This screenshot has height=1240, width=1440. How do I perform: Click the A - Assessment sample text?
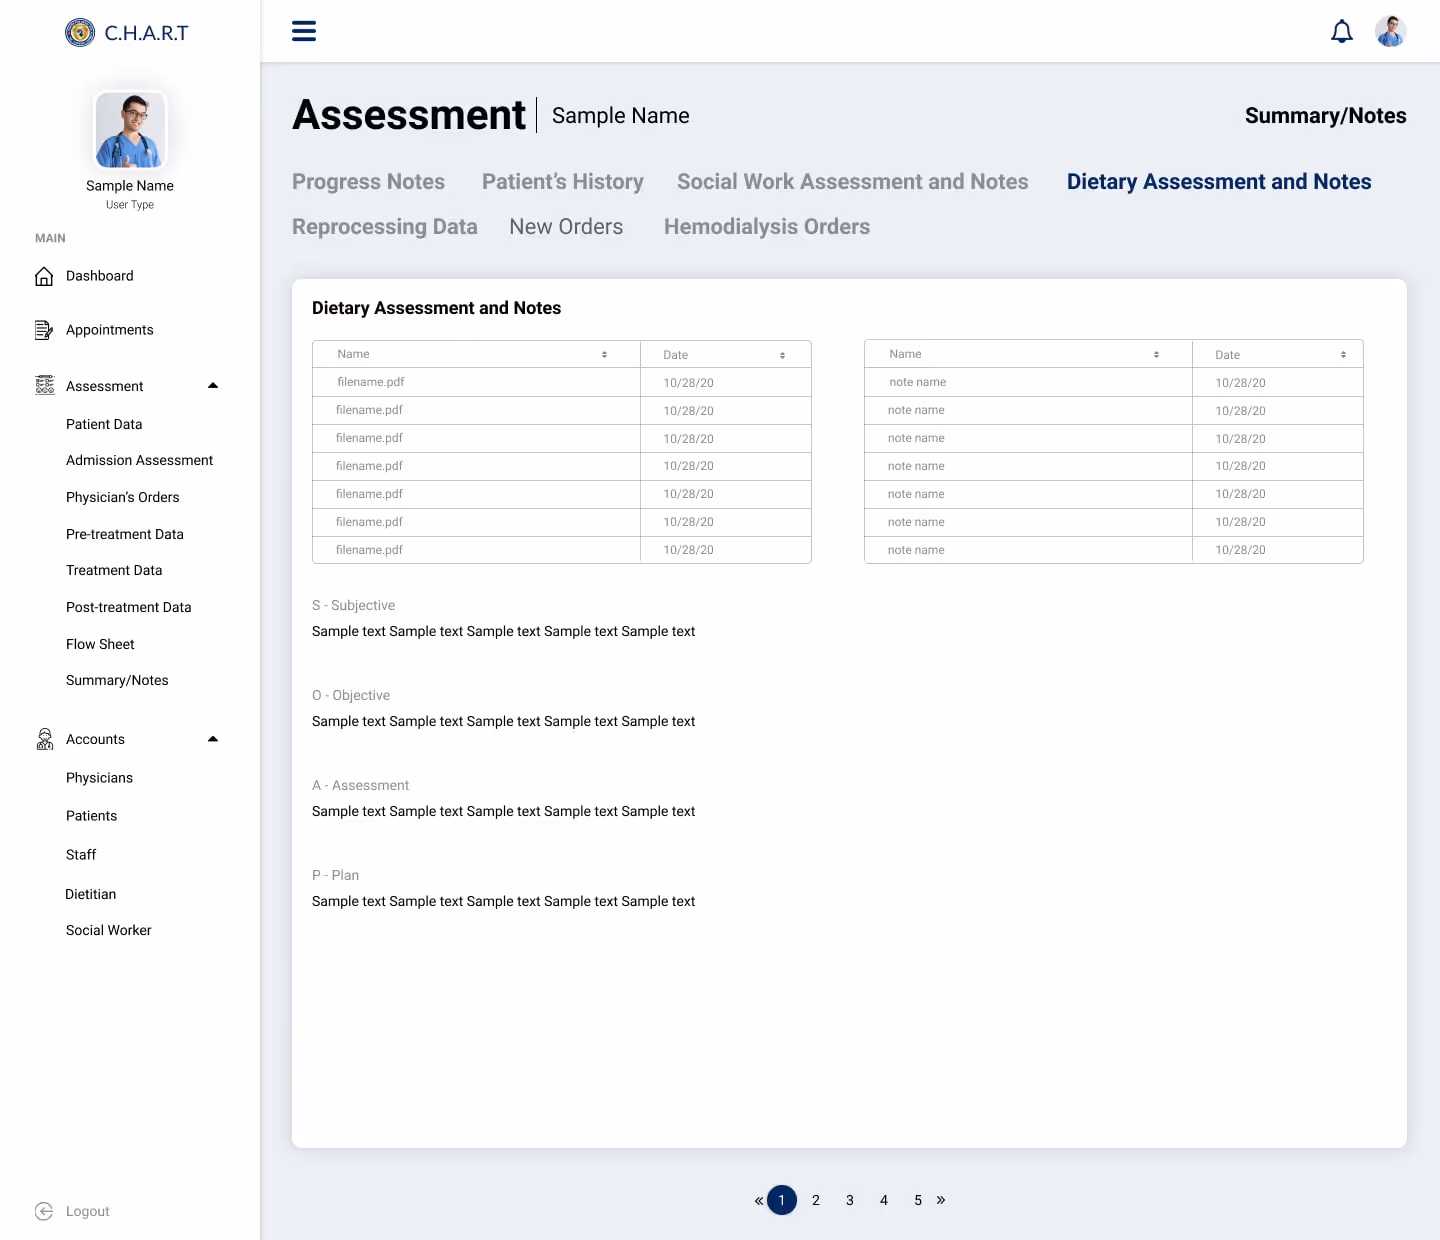(503, 811)
